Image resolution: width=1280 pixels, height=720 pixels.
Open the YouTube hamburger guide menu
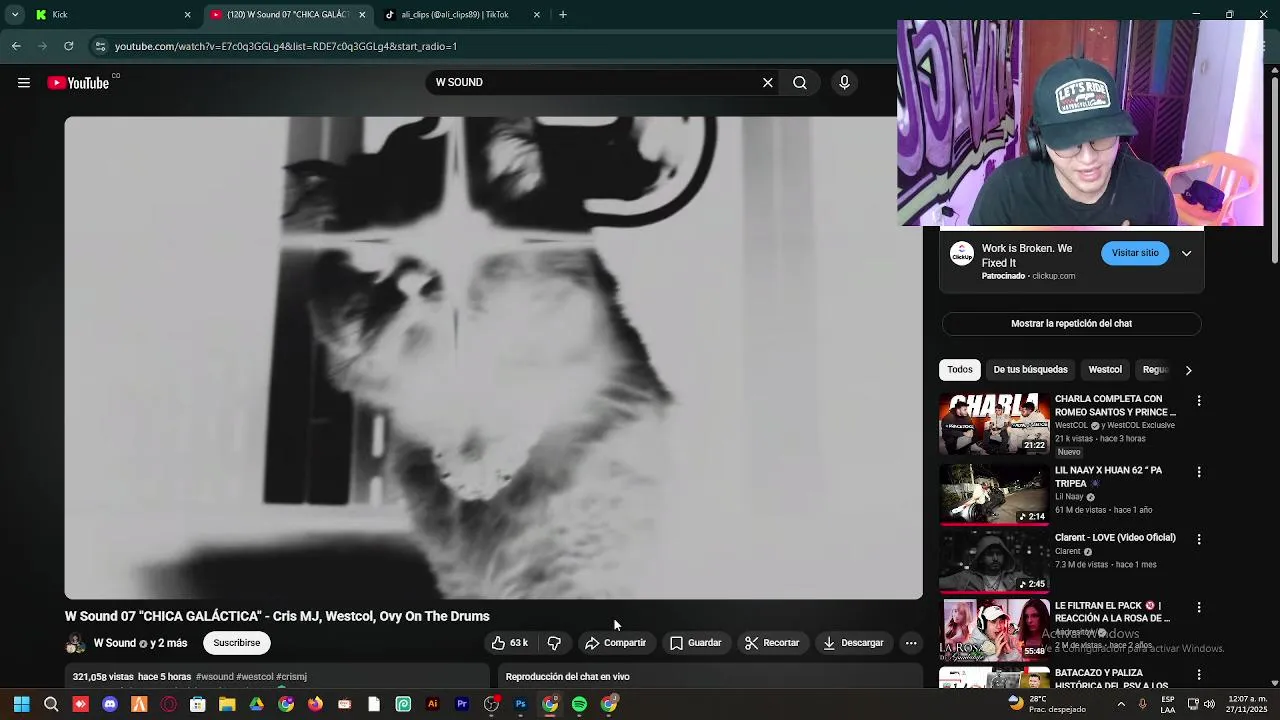click(24, 83)
